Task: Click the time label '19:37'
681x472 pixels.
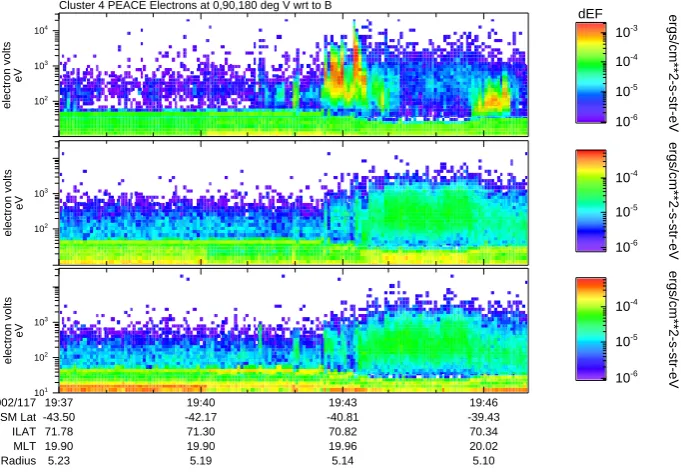Action: click(59, 403)
